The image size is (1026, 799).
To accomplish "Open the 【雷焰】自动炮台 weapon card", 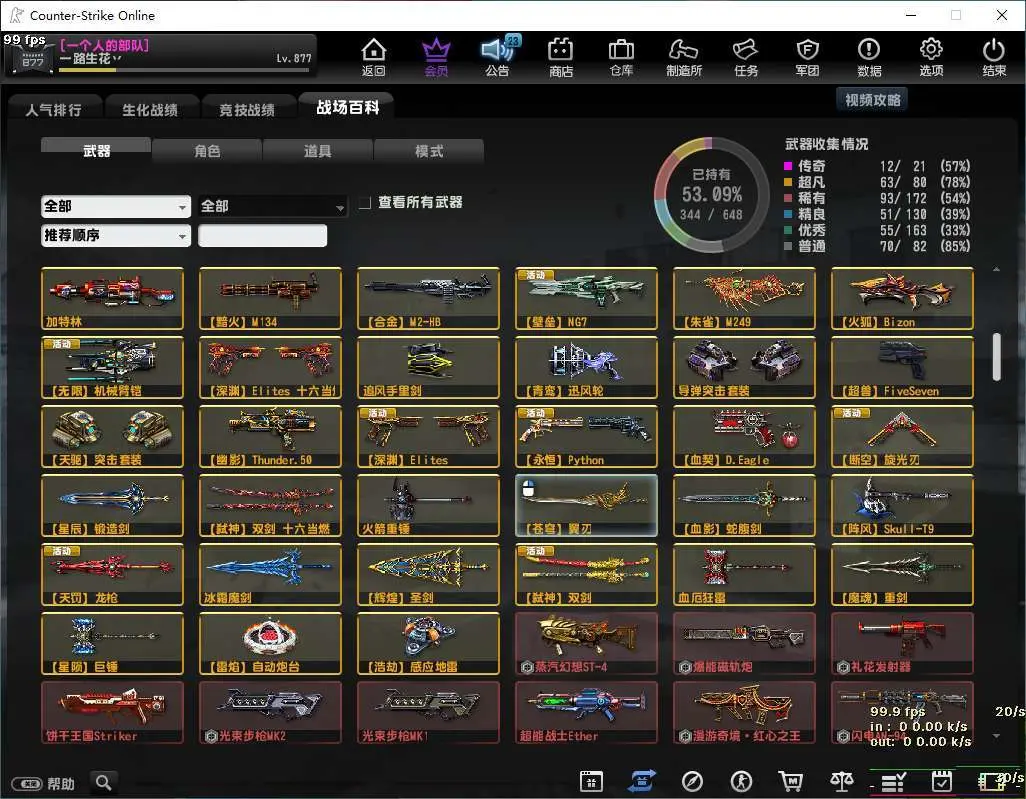I will (270, 644).
